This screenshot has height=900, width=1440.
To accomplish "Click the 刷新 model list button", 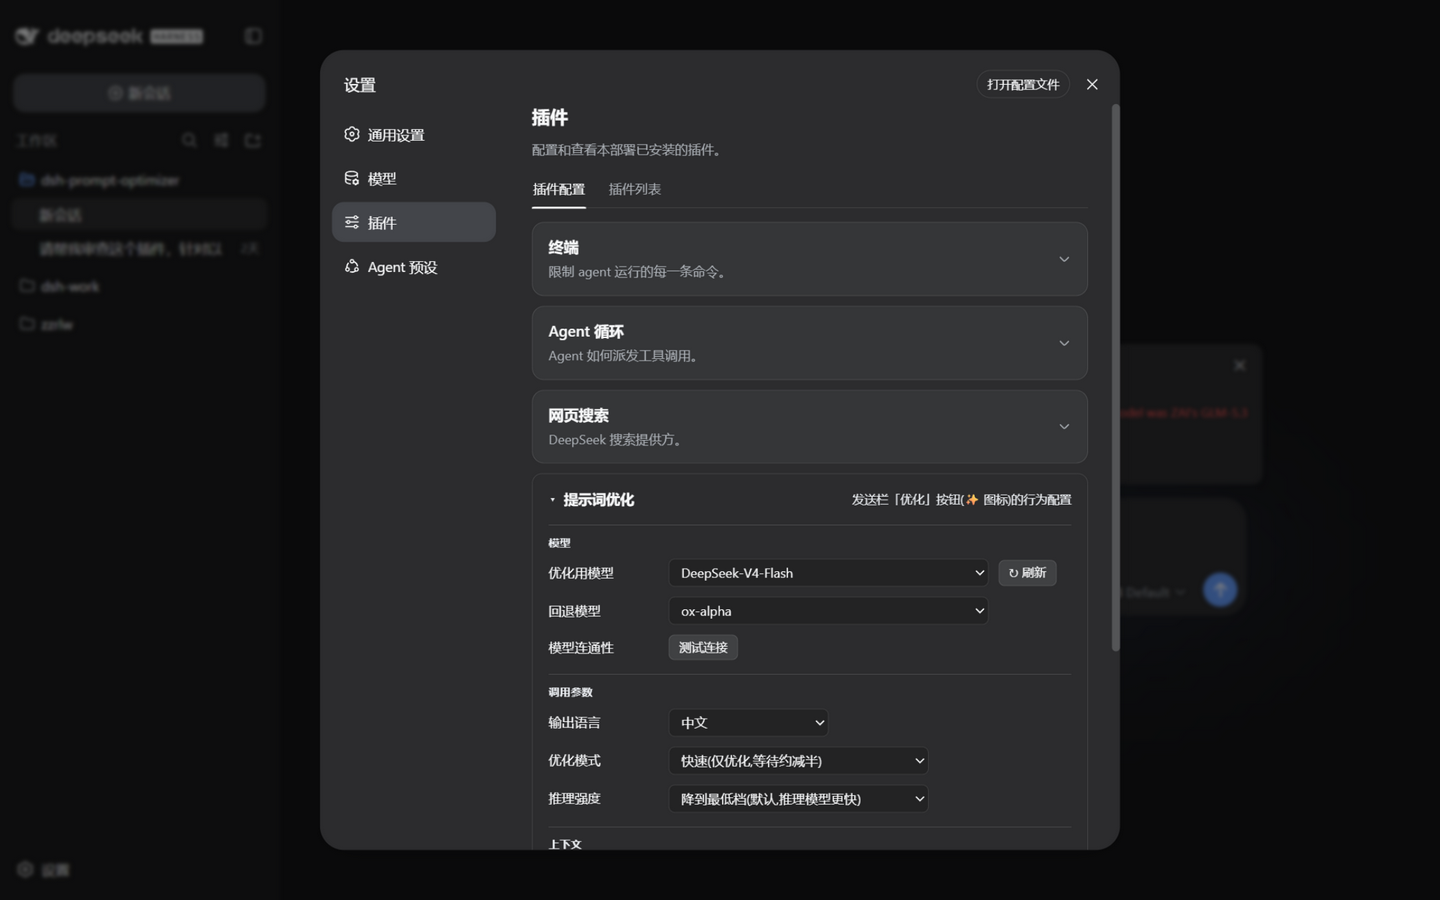I will click(1027, 573).
